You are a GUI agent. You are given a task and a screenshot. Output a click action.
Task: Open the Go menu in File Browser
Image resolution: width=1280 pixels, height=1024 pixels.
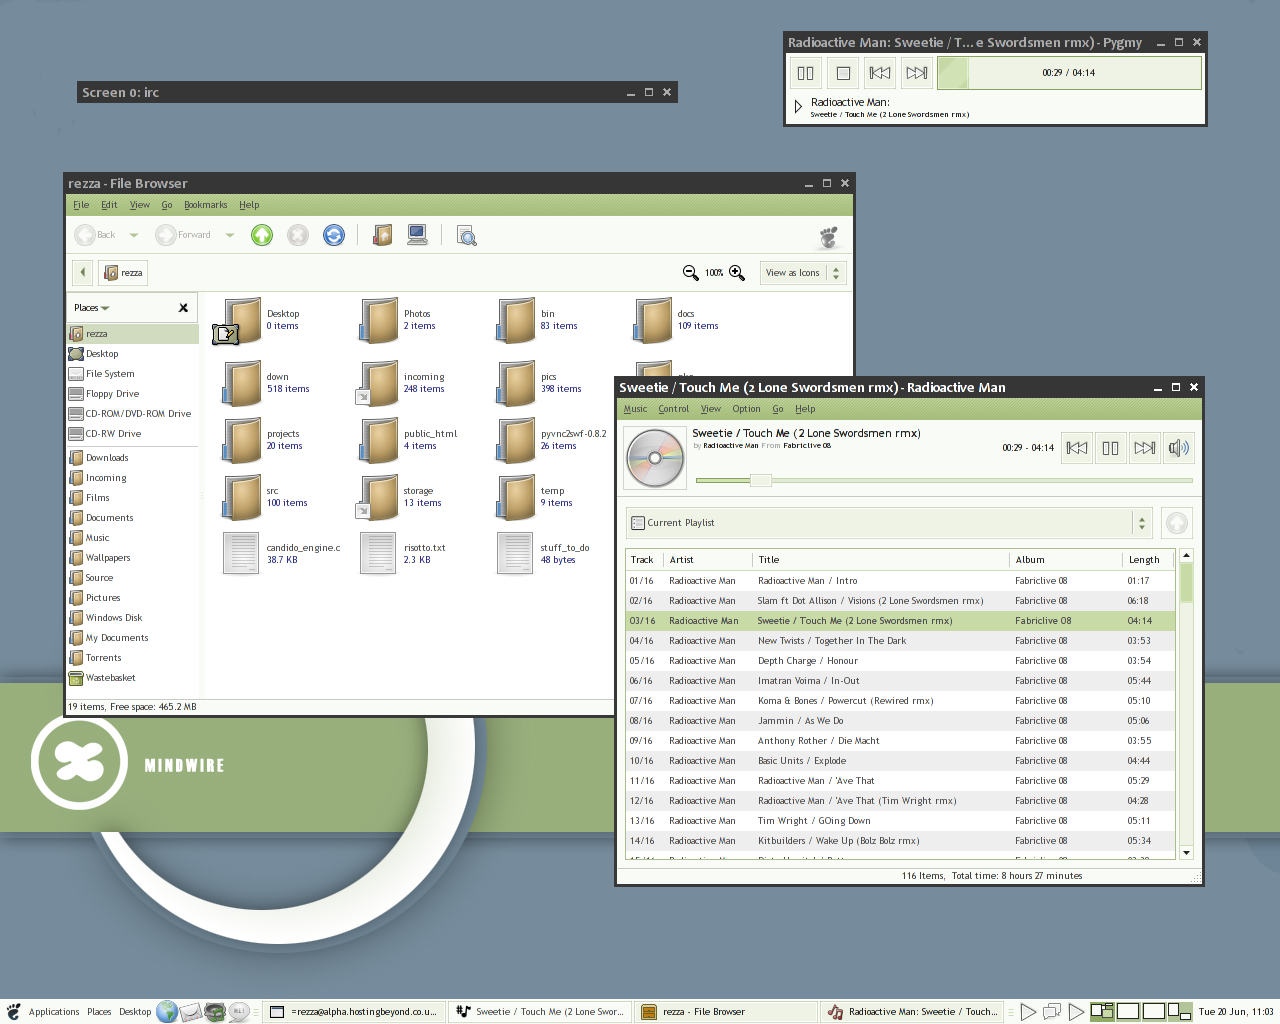point(167,205)
